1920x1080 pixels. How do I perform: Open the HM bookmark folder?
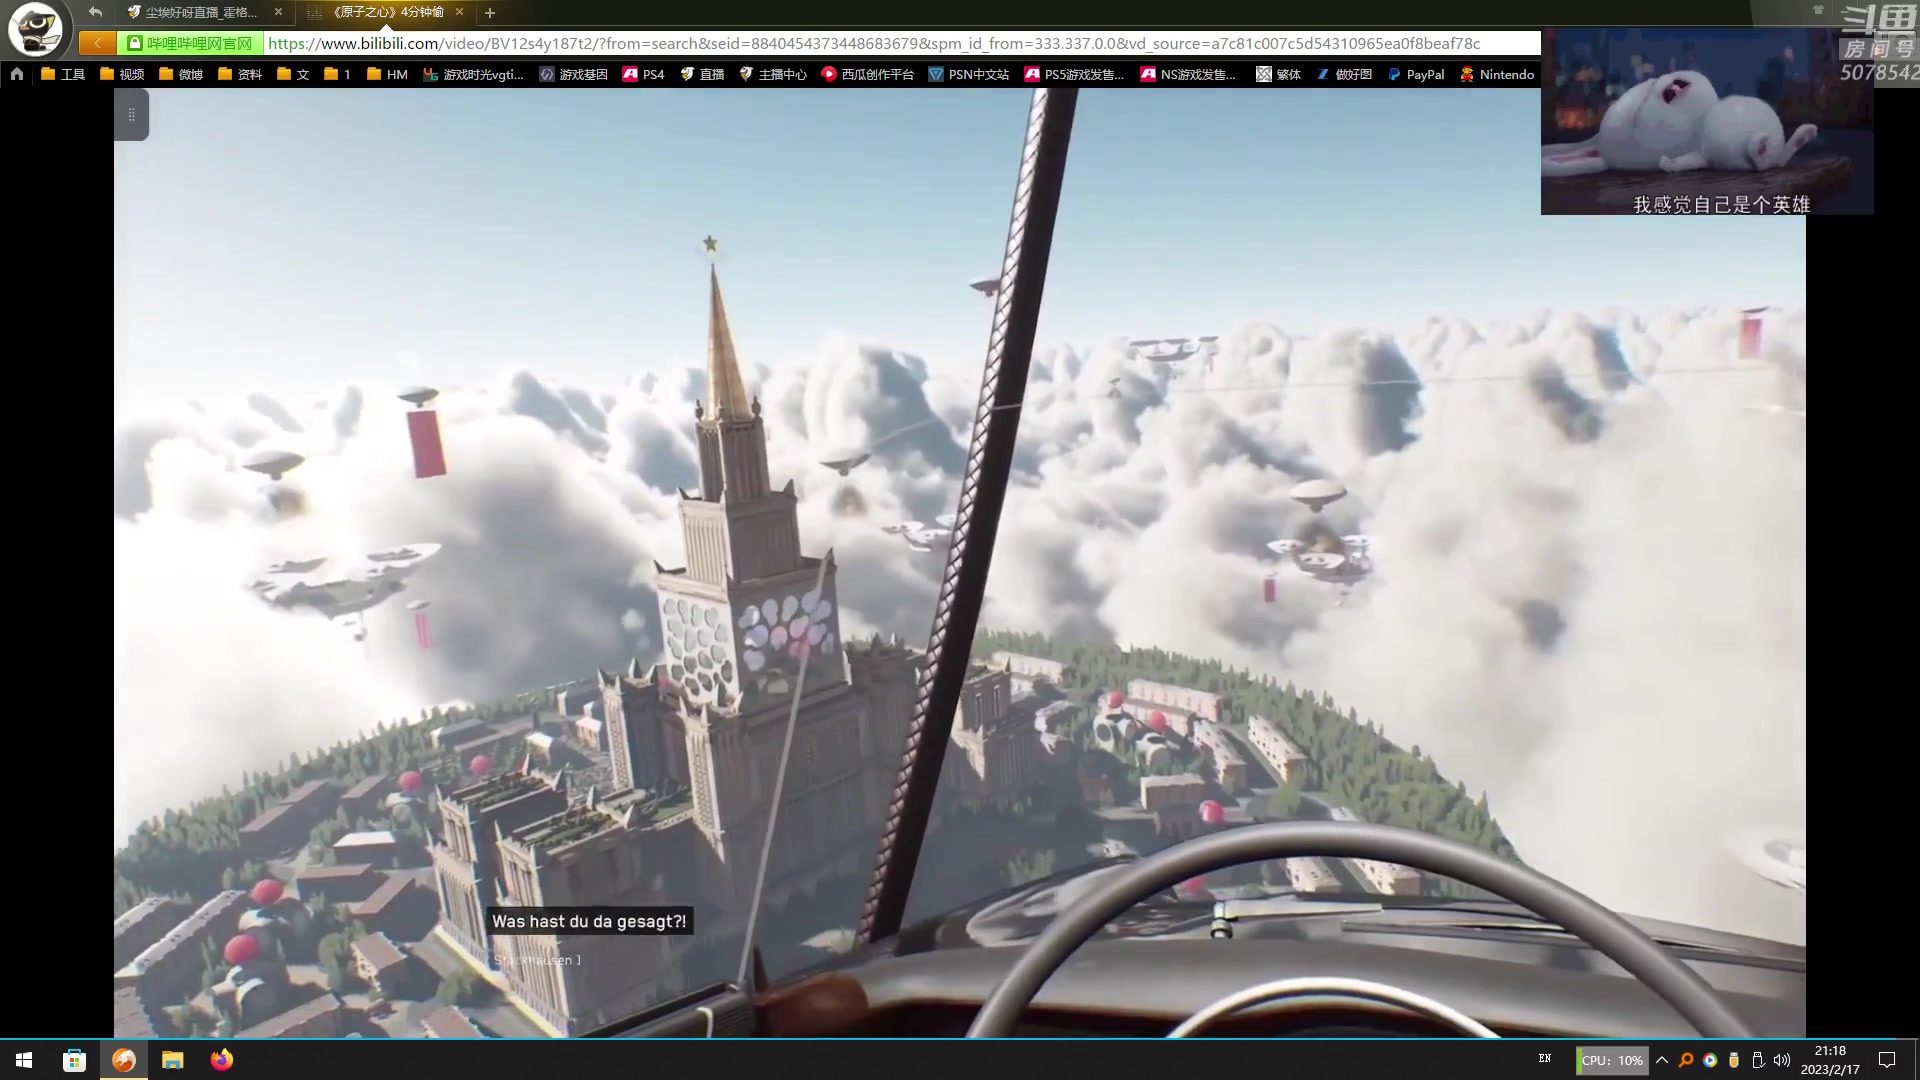pos(387,74)
